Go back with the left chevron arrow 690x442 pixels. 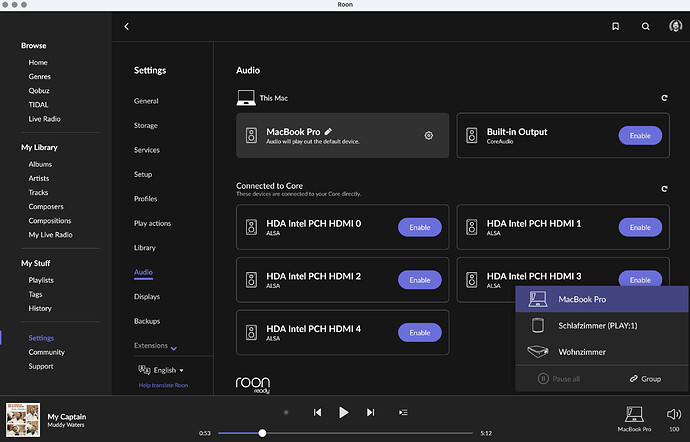point(127,26)
